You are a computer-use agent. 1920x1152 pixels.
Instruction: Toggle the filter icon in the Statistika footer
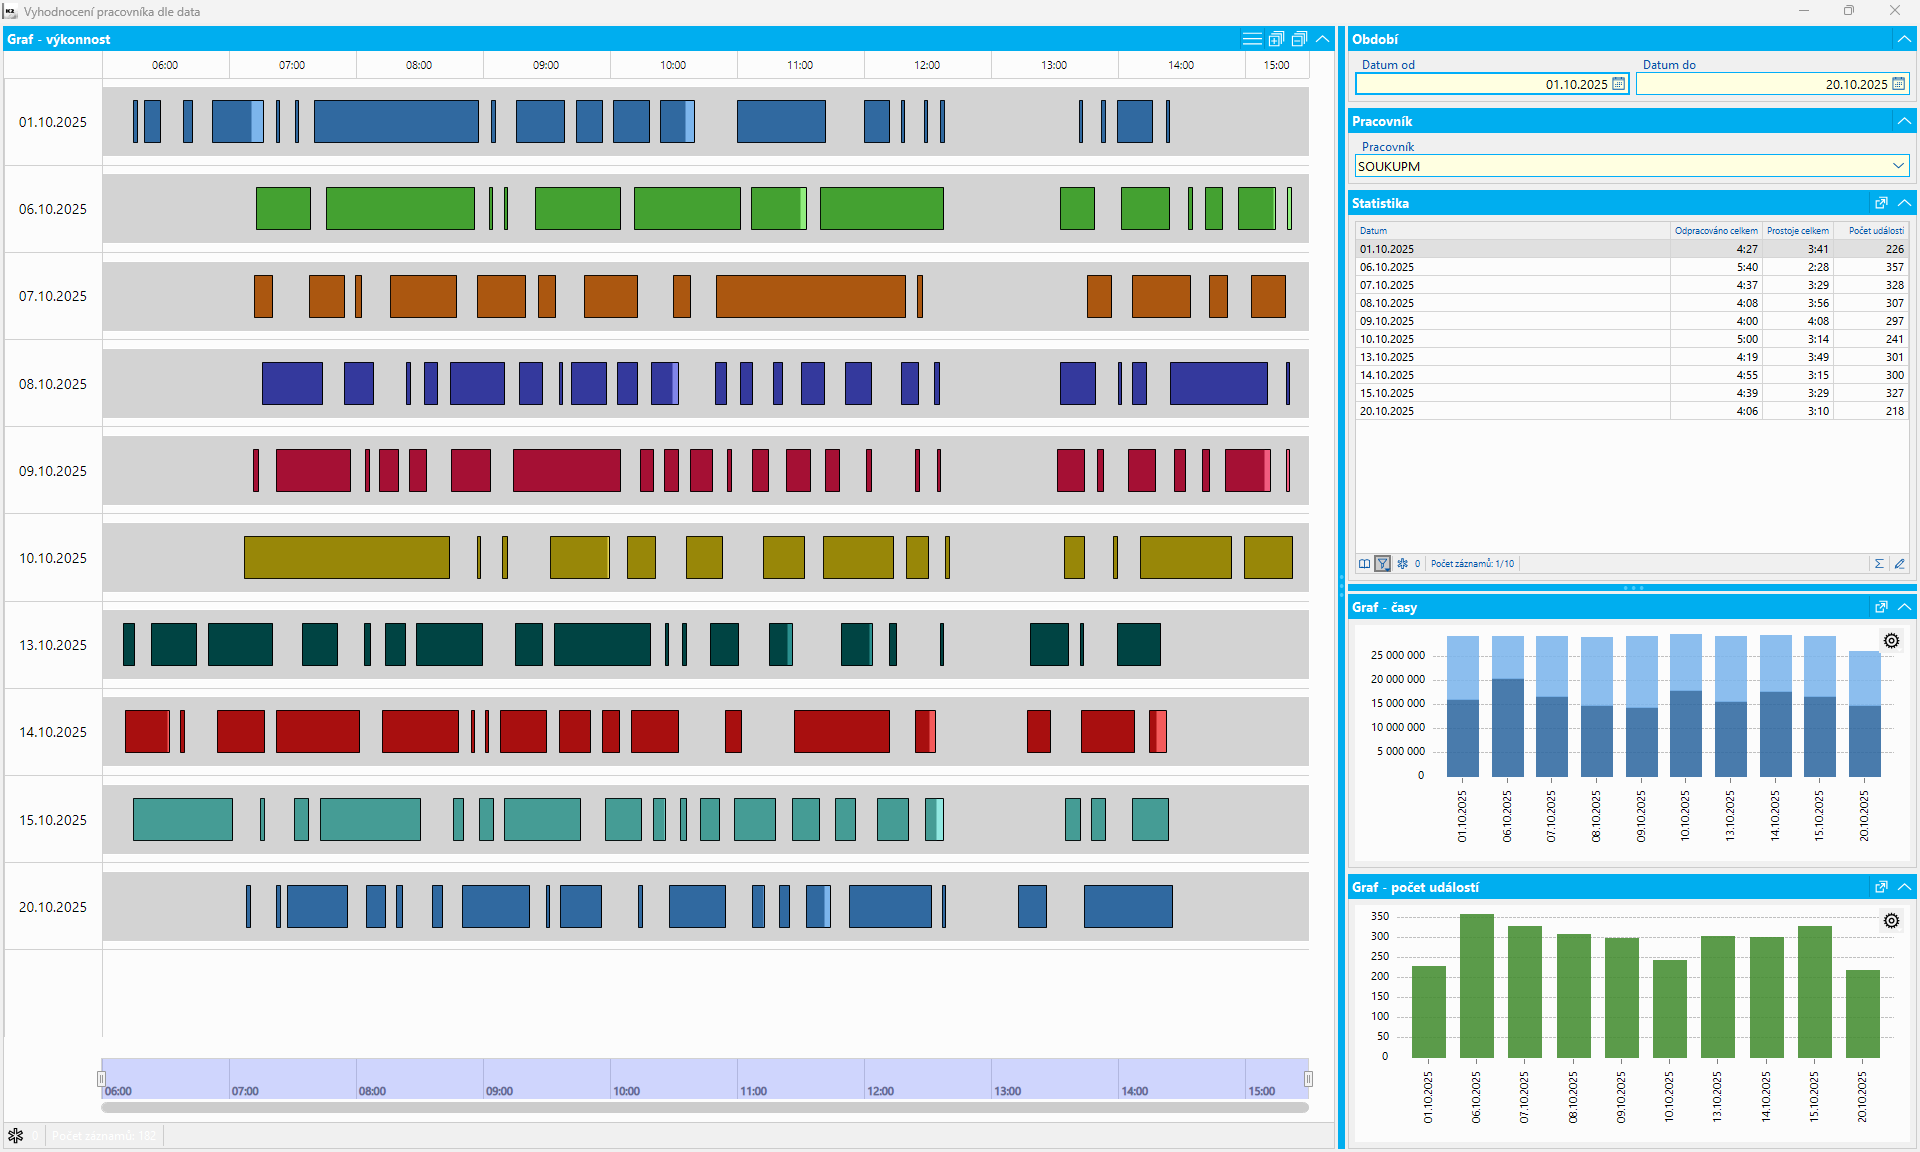[1382, 564]
